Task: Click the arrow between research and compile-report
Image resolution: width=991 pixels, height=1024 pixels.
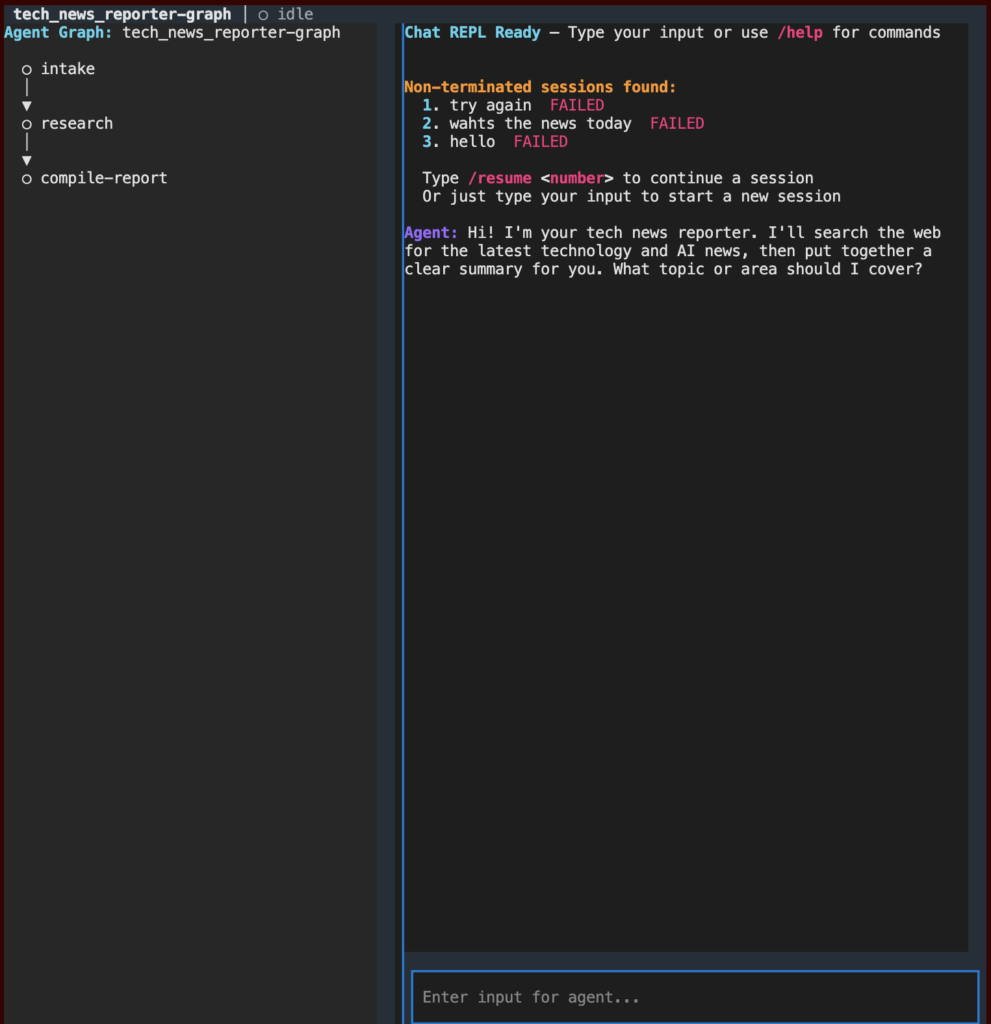Action: pyautogui.click(x=27, y=160)
